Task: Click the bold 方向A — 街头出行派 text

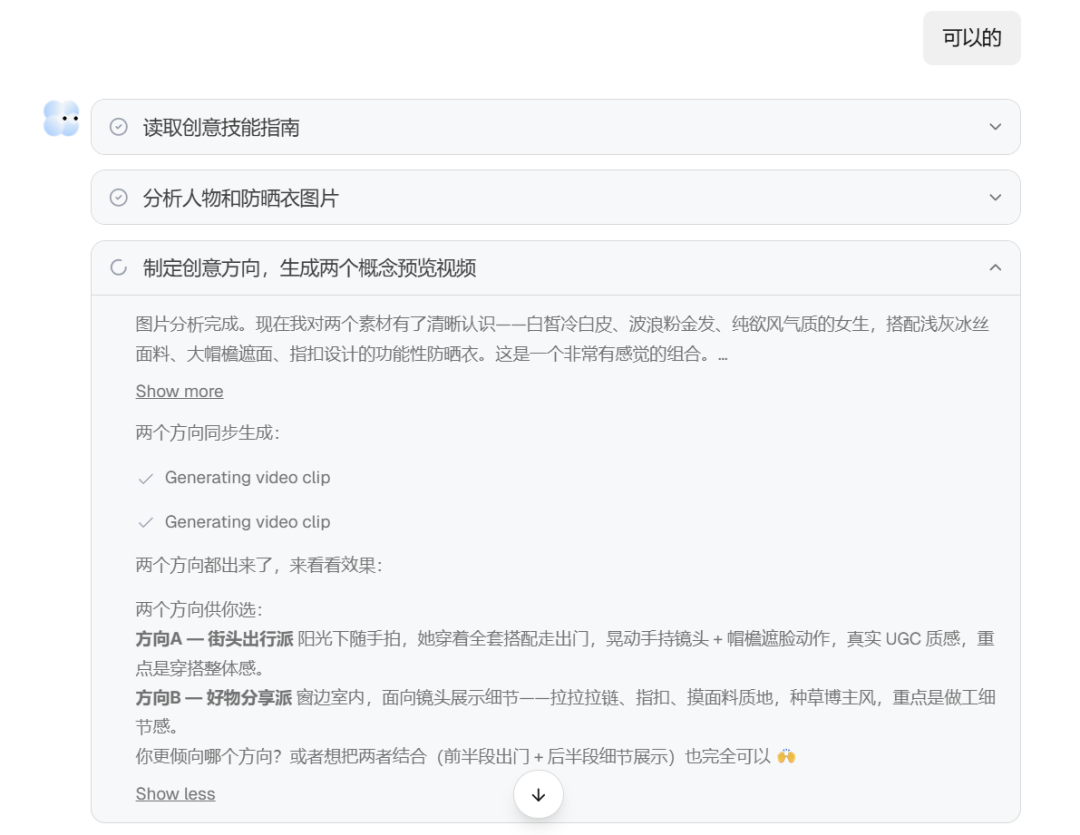Action: (213, 638)
